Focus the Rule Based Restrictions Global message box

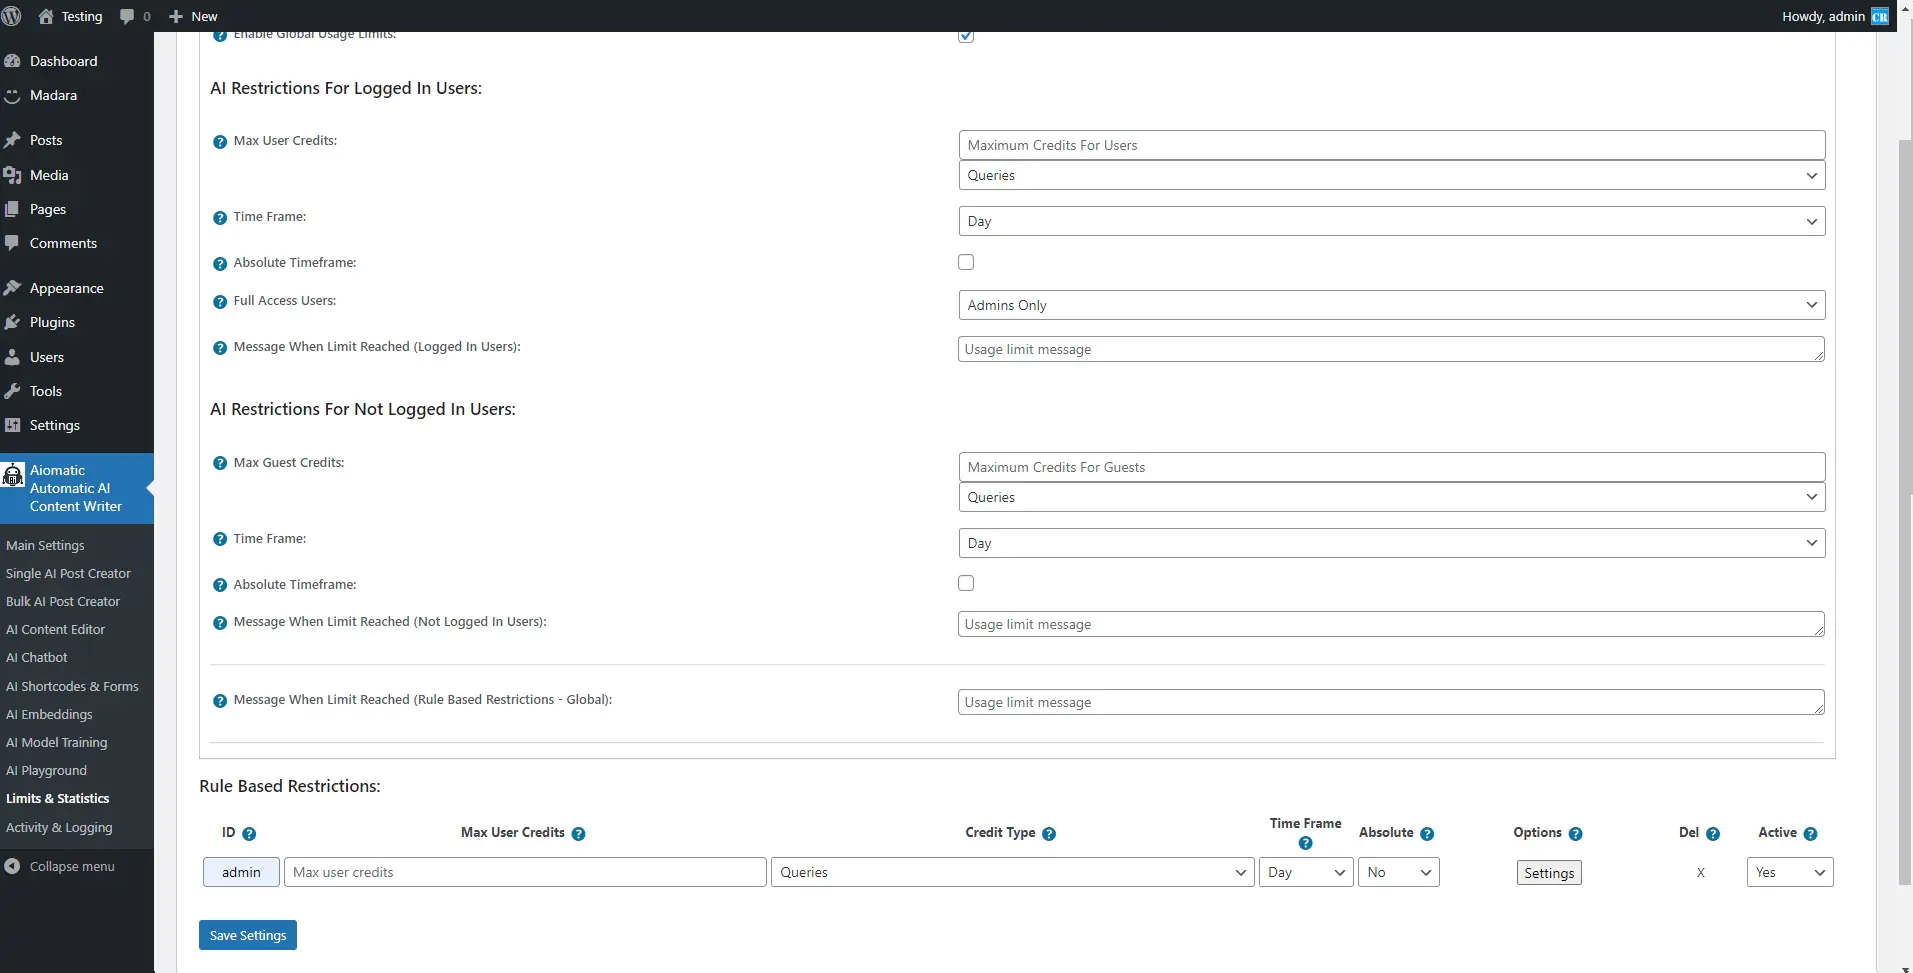pos(1391,702)
